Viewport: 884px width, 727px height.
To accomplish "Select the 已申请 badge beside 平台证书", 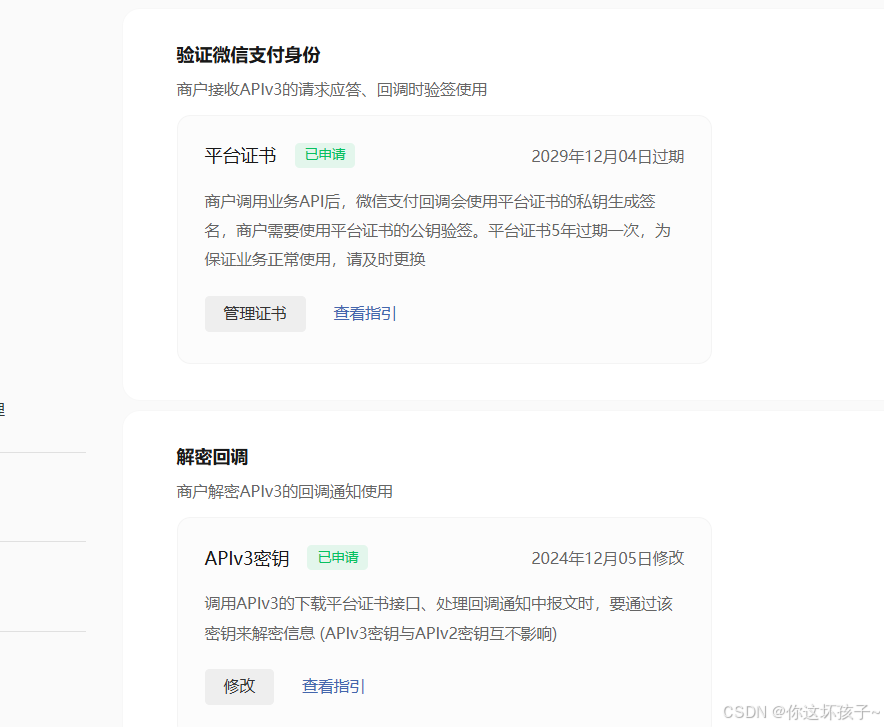I will (x=325, y=155).
